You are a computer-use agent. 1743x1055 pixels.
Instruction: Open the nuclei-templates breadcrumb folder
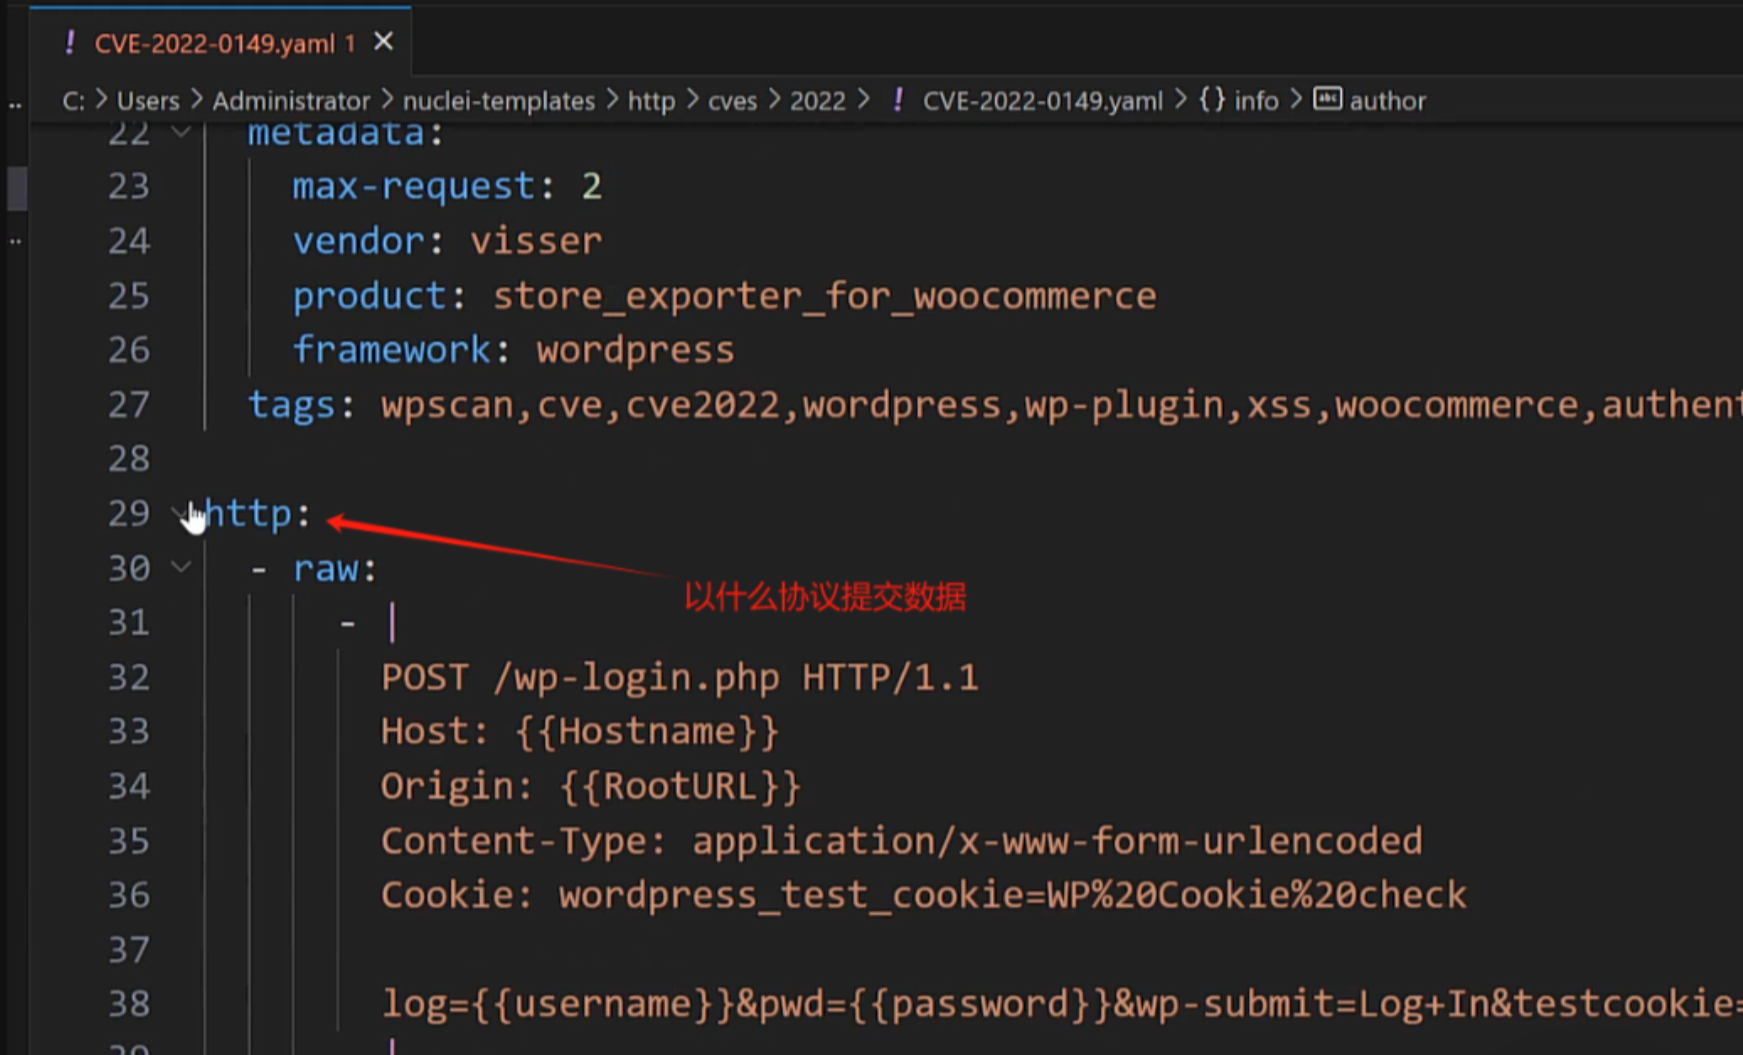tap(498, 101)
